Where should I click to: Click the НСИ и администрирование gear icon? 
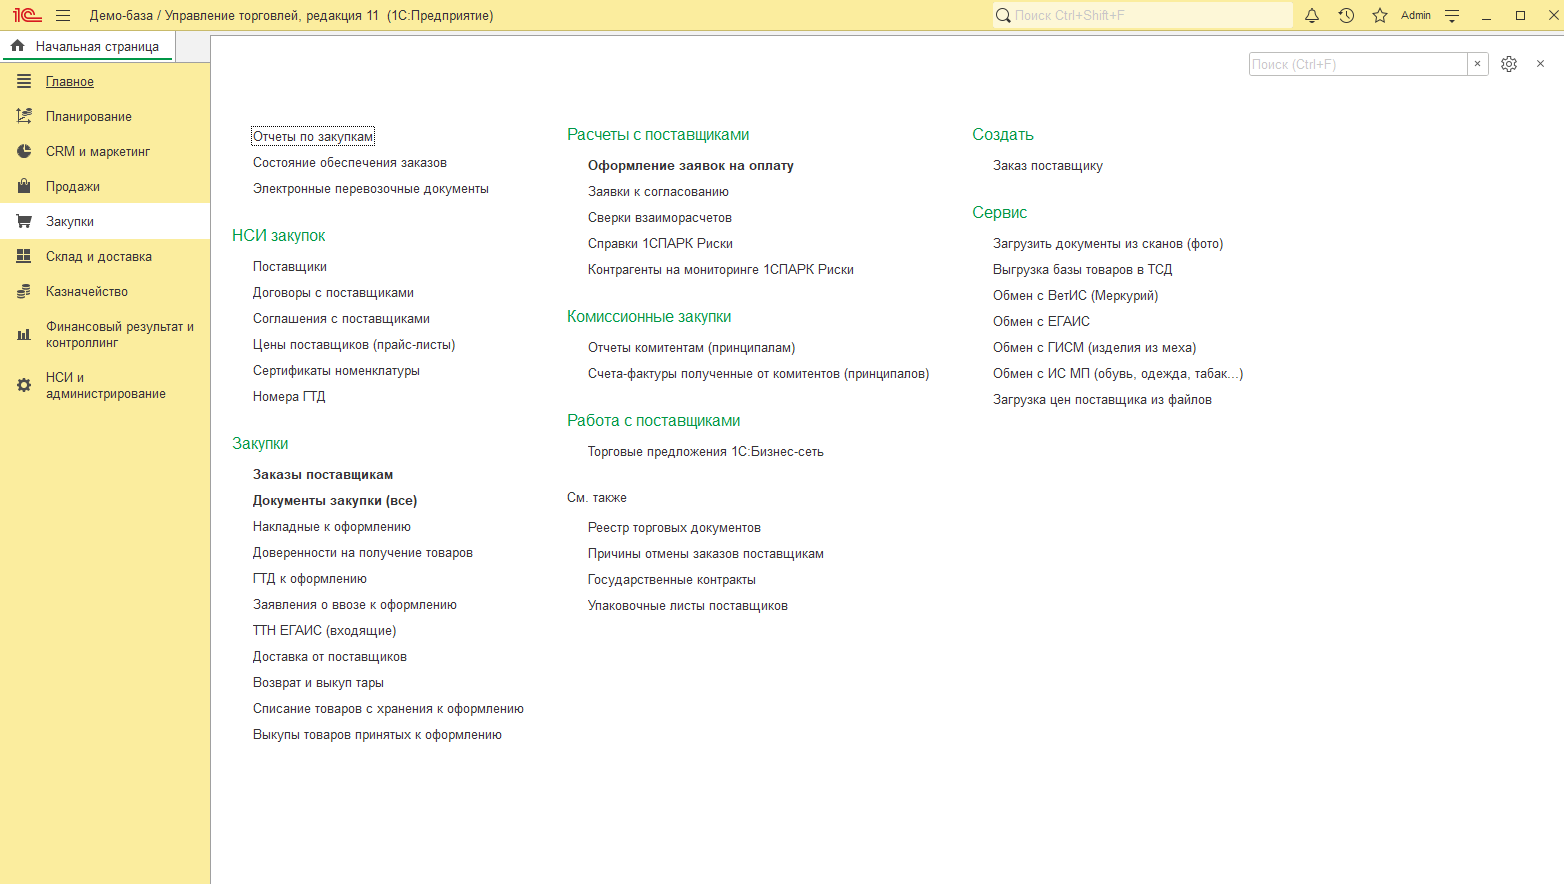[24, 385]
